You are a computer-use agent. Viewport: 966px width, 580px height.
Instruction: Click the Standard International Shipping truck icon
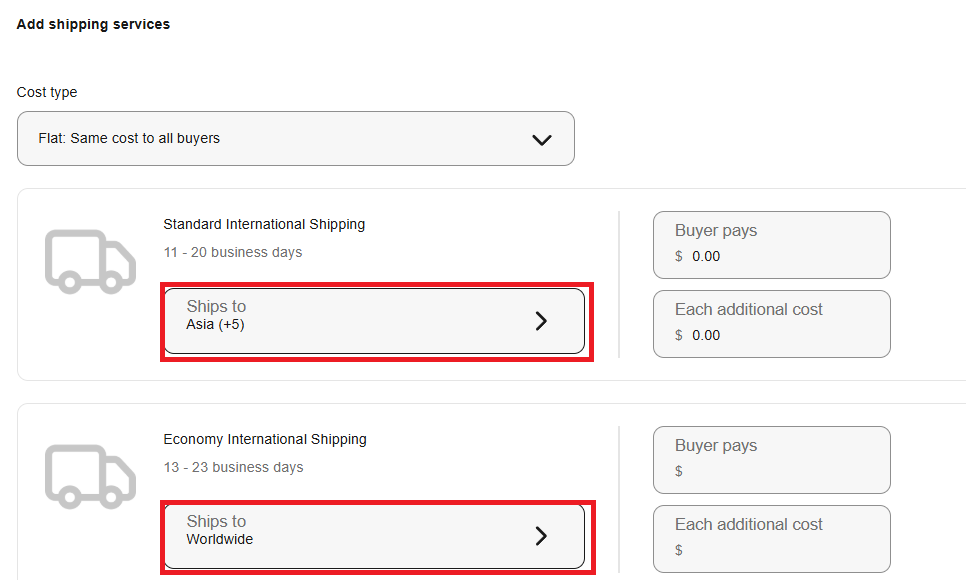[90, 261]
